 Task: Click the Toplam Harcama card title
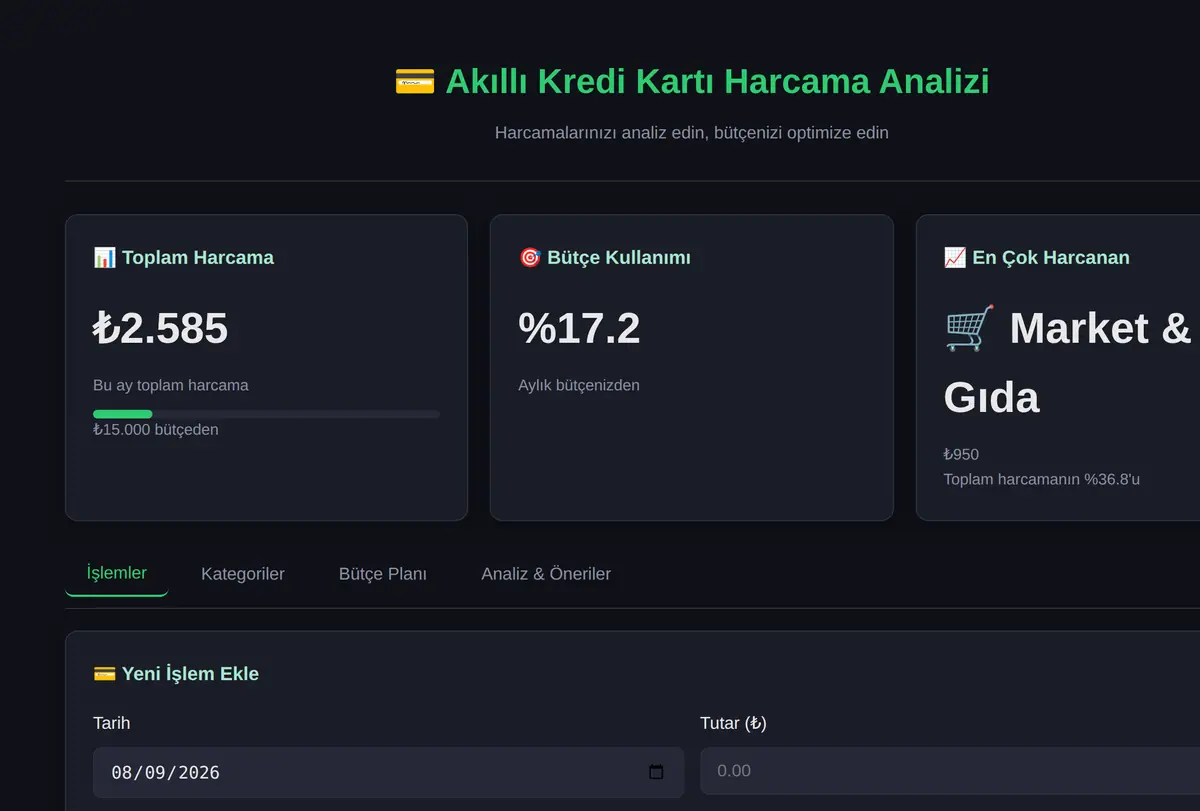[x=198, y=258]
